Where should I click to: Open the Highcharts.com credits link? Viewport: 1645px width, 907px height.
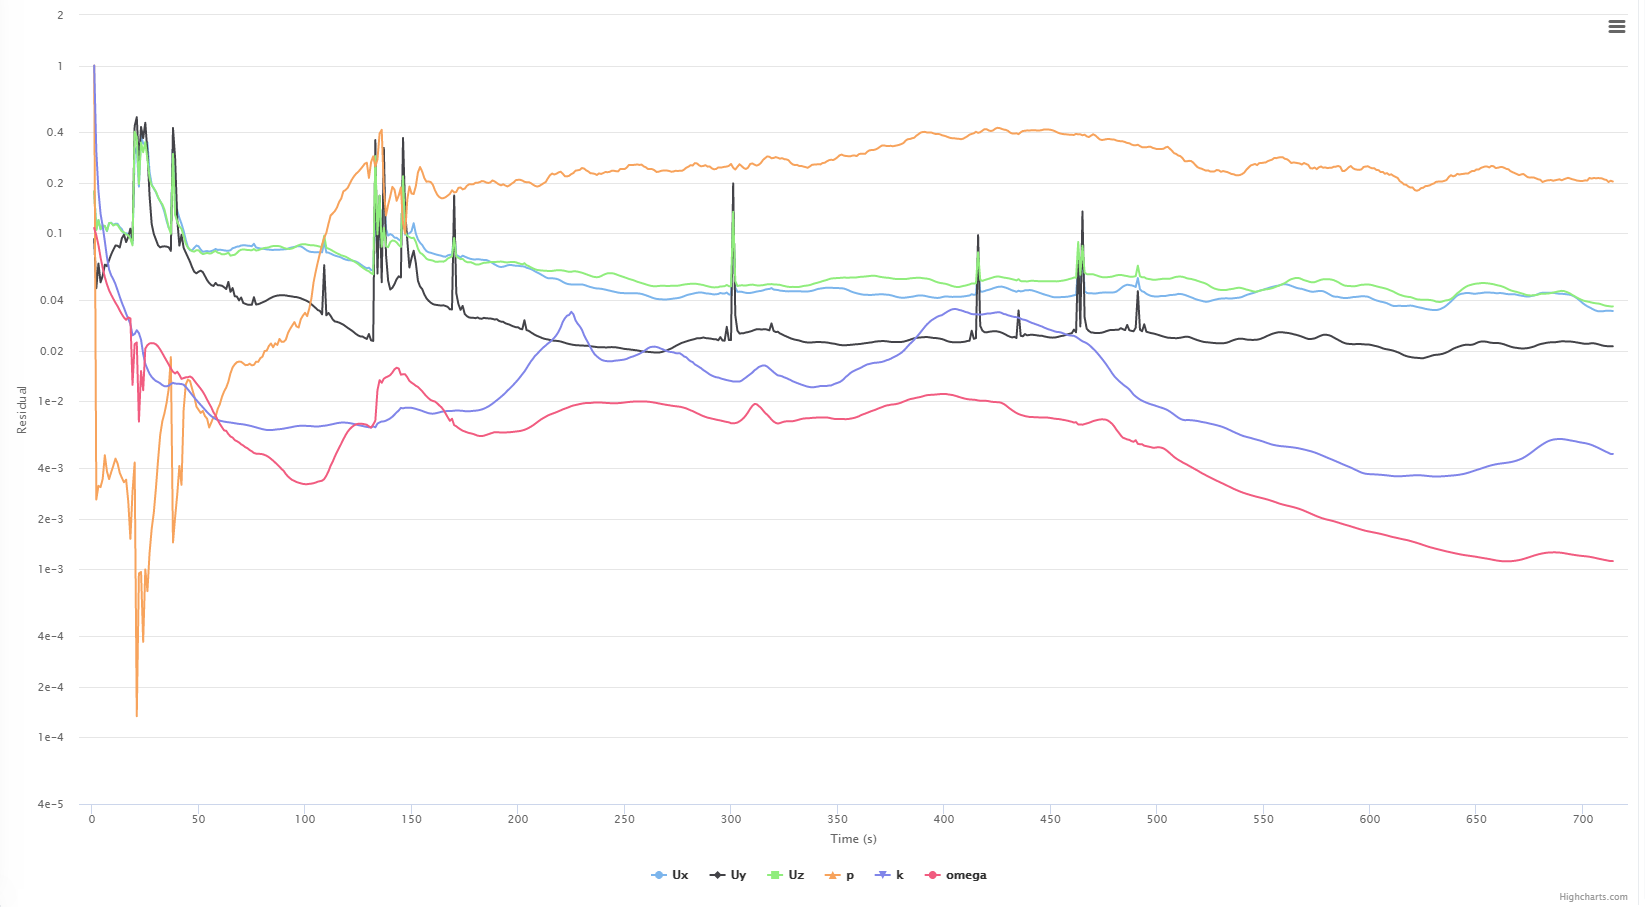(1593, 897)
